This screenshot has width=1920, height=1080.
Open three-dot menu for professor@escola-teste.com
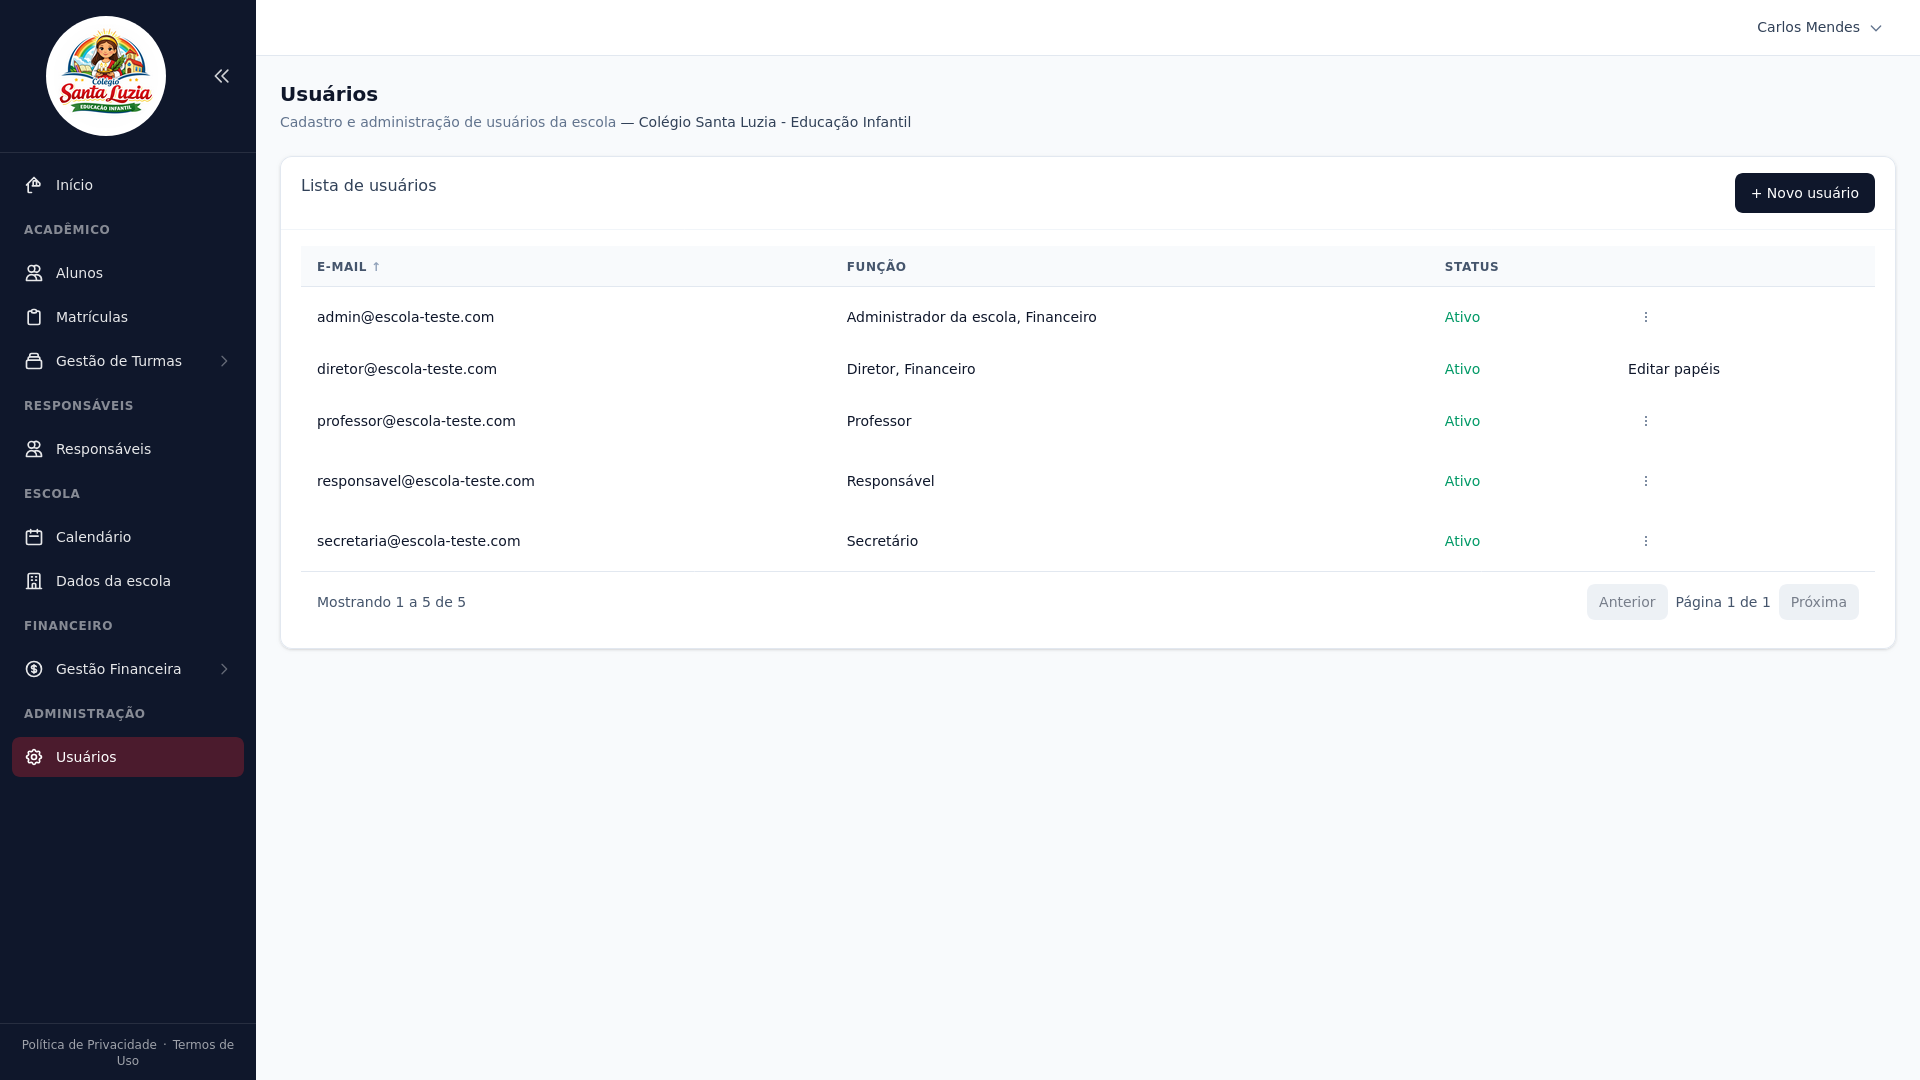point(1645,421)
